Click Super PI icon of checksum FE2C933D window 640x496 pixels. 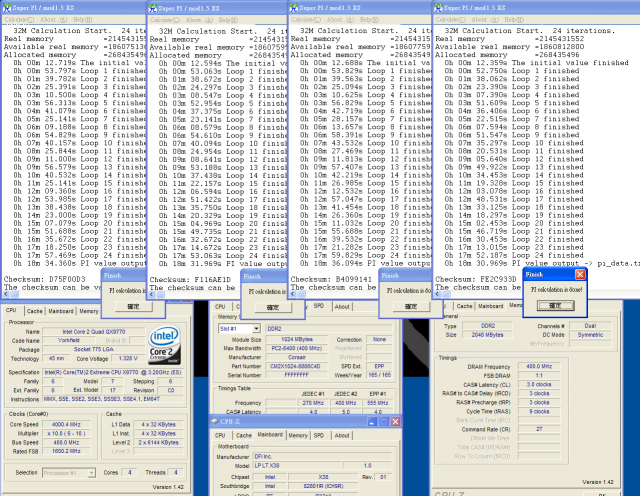pos(438,7)
